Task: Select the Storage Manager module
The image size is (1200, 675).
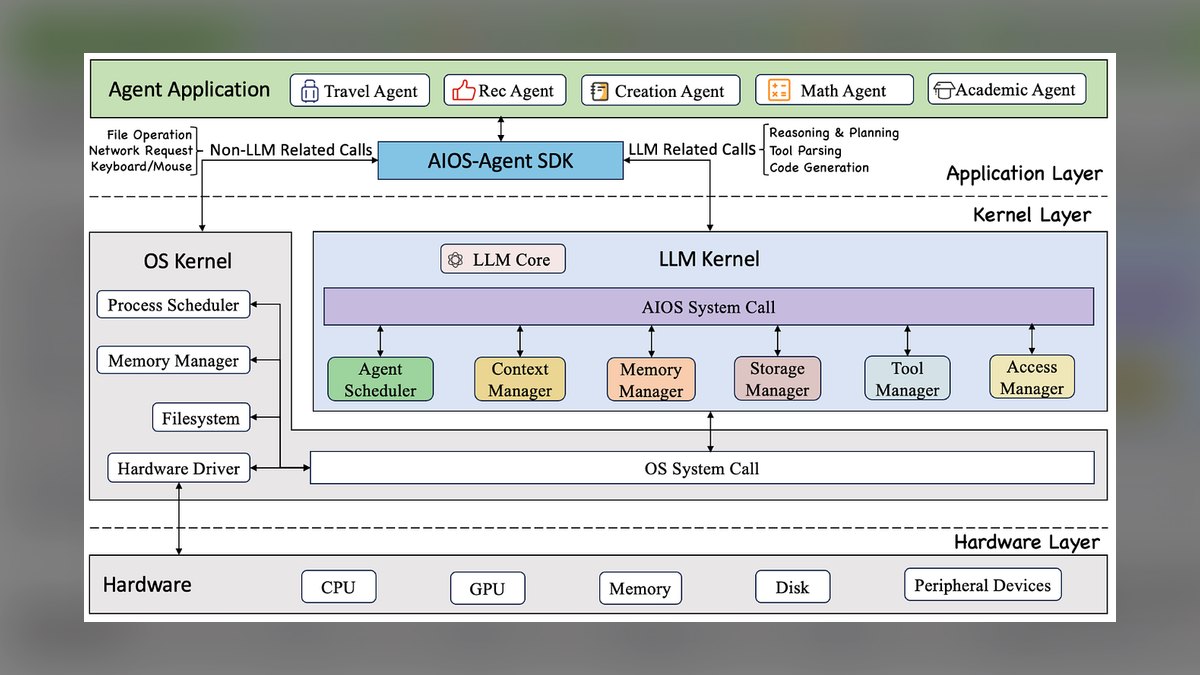Action: (778, 379)
